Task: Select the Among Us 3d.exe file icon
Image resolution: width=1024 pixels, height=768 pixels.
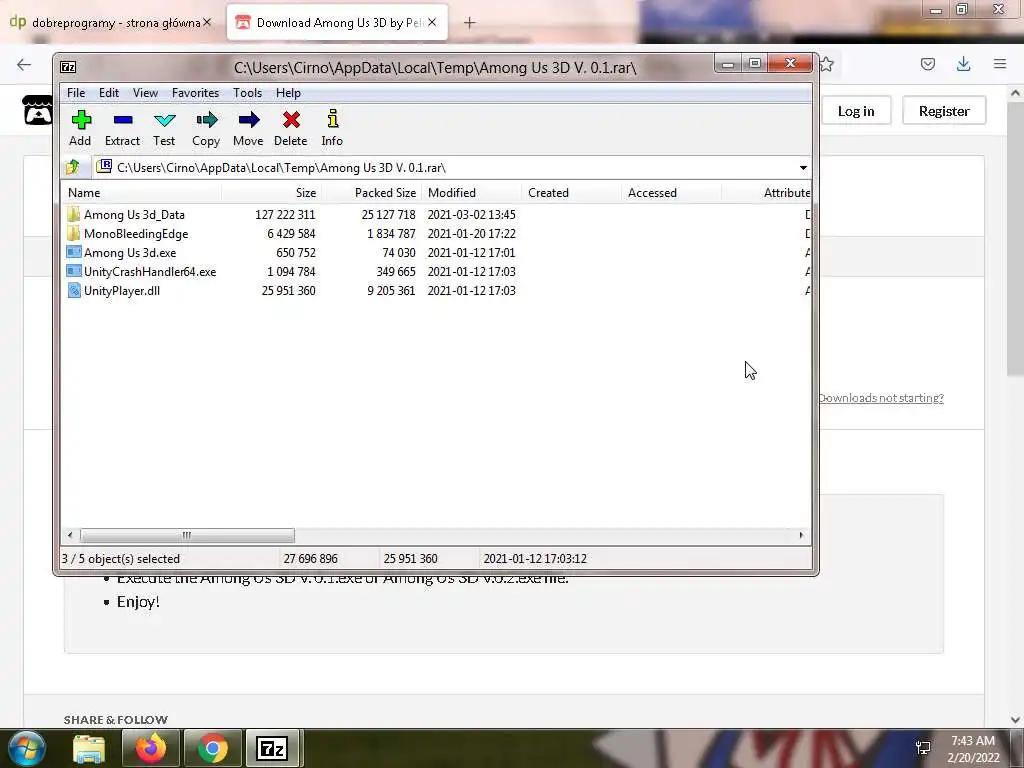Action: tap(74, 252)
